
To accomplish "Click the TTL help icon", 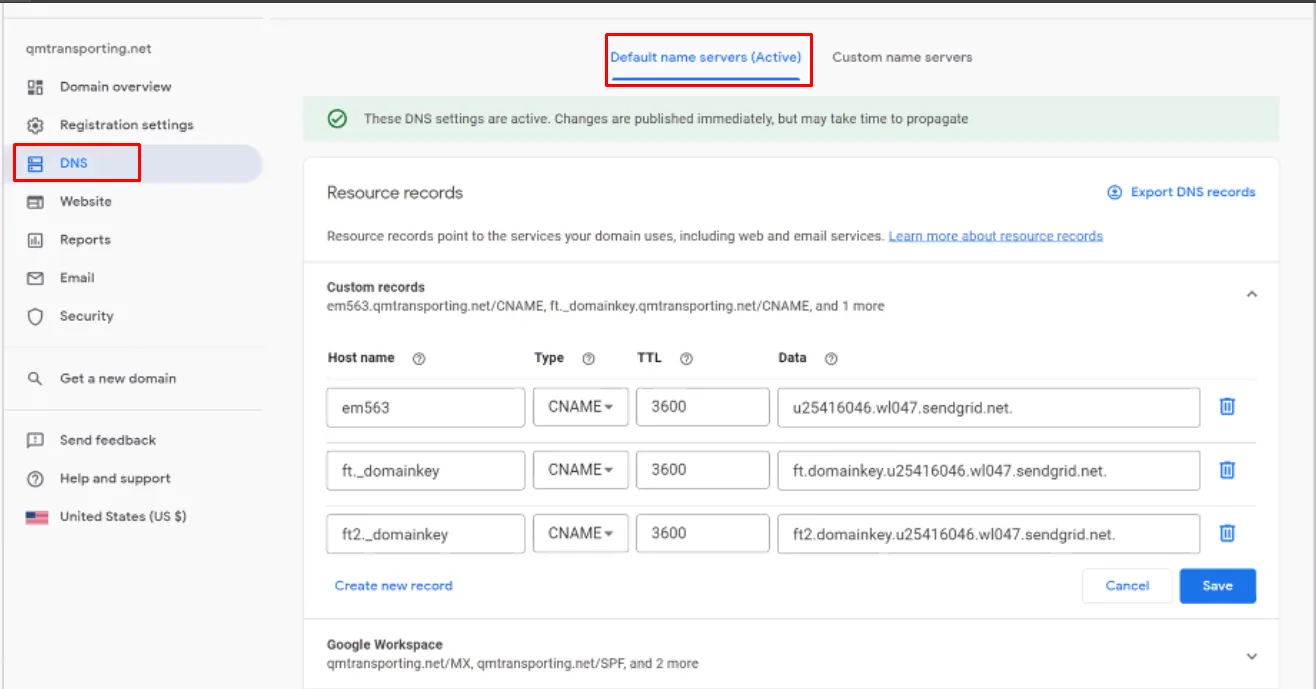I will coord(686,359).
